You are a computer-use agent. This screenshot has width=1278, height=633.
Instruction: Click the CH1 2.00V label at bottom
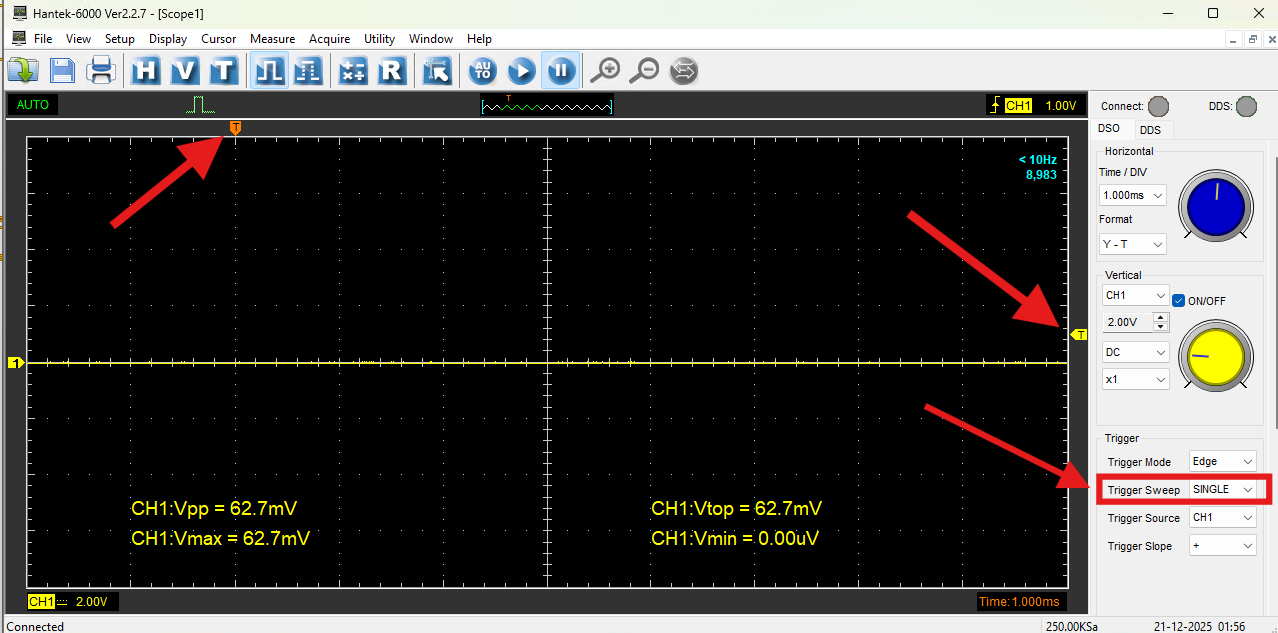pyautogui.click(x=72, y=601)
